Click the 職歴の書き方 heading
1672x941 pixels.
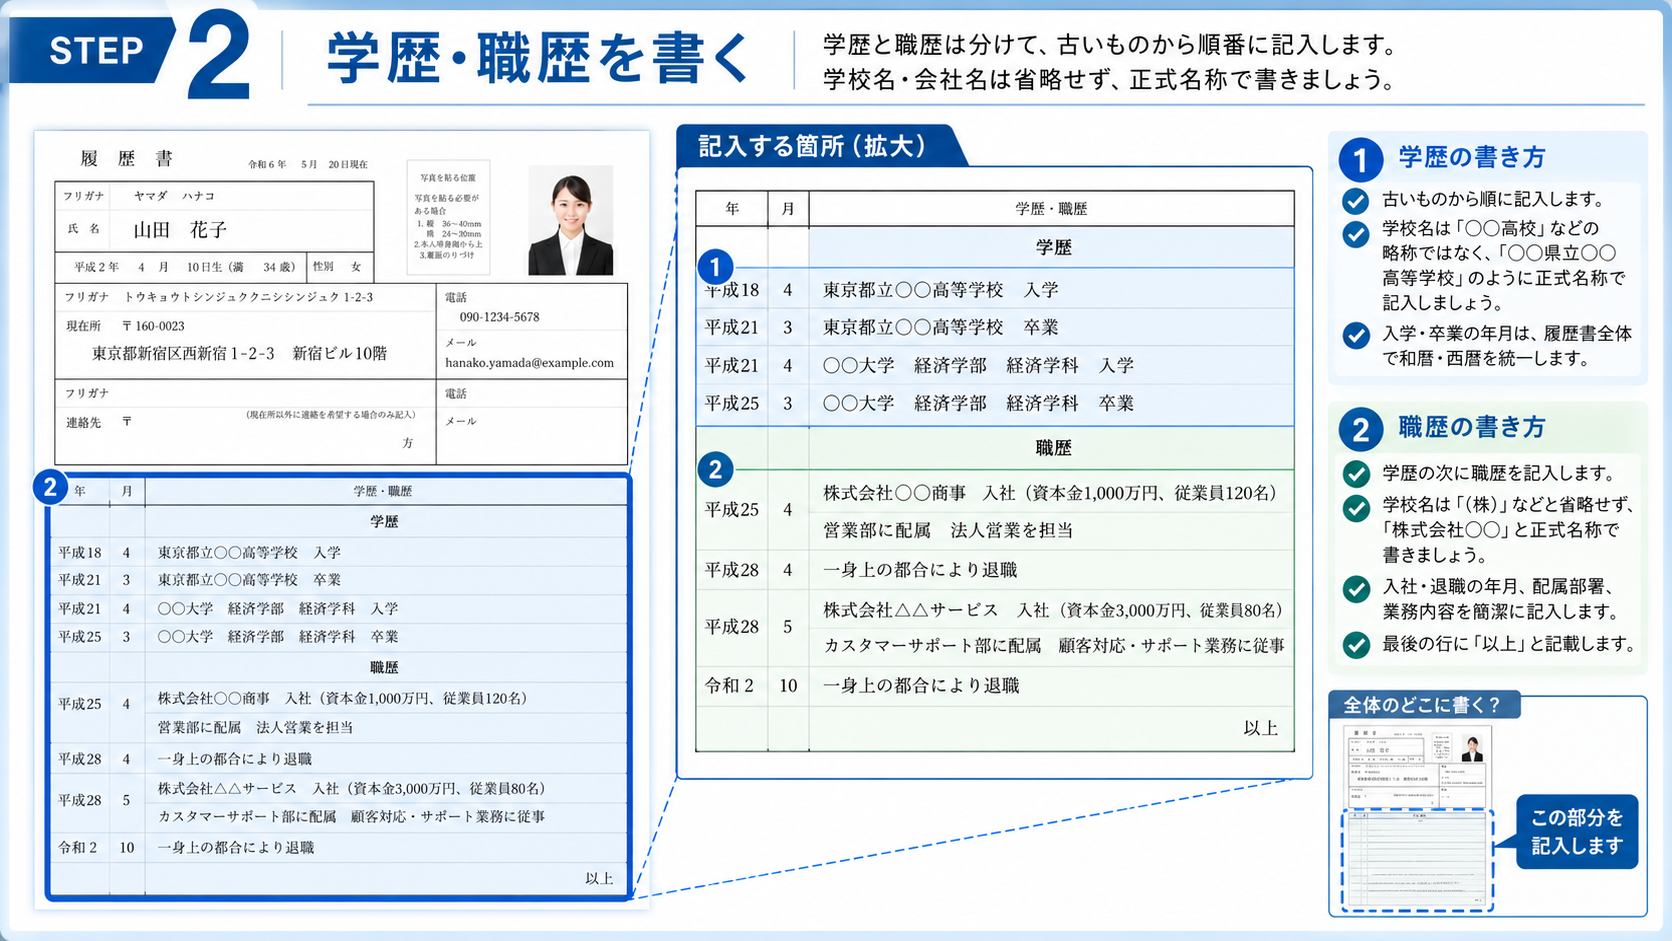pyautogui.click(x=1472, y=427)
